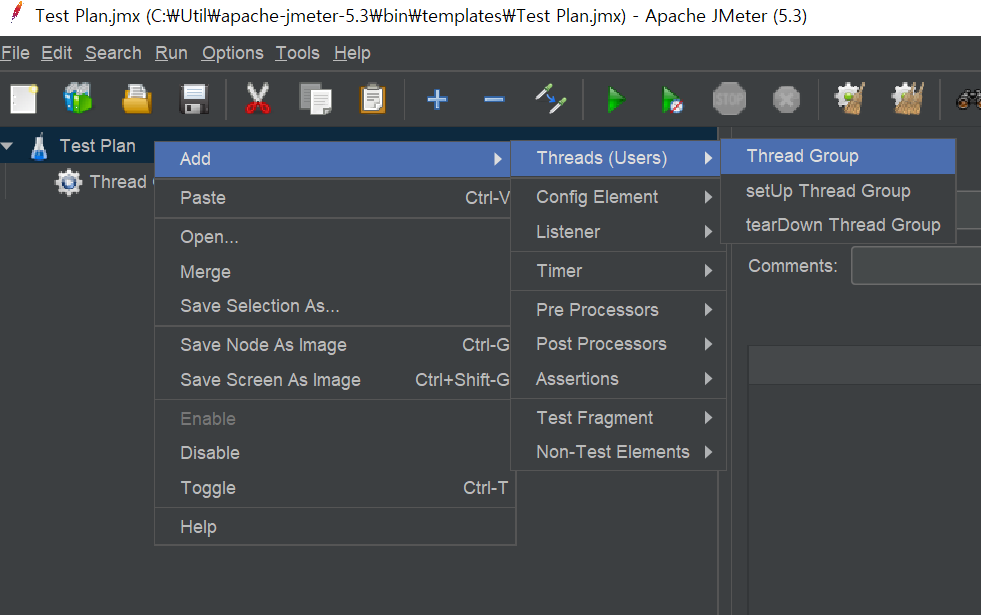The width and height of the screenshot is (981, 615).
Task: Collapse all nodes with the minus icon
Action: (x=494, y=99)
